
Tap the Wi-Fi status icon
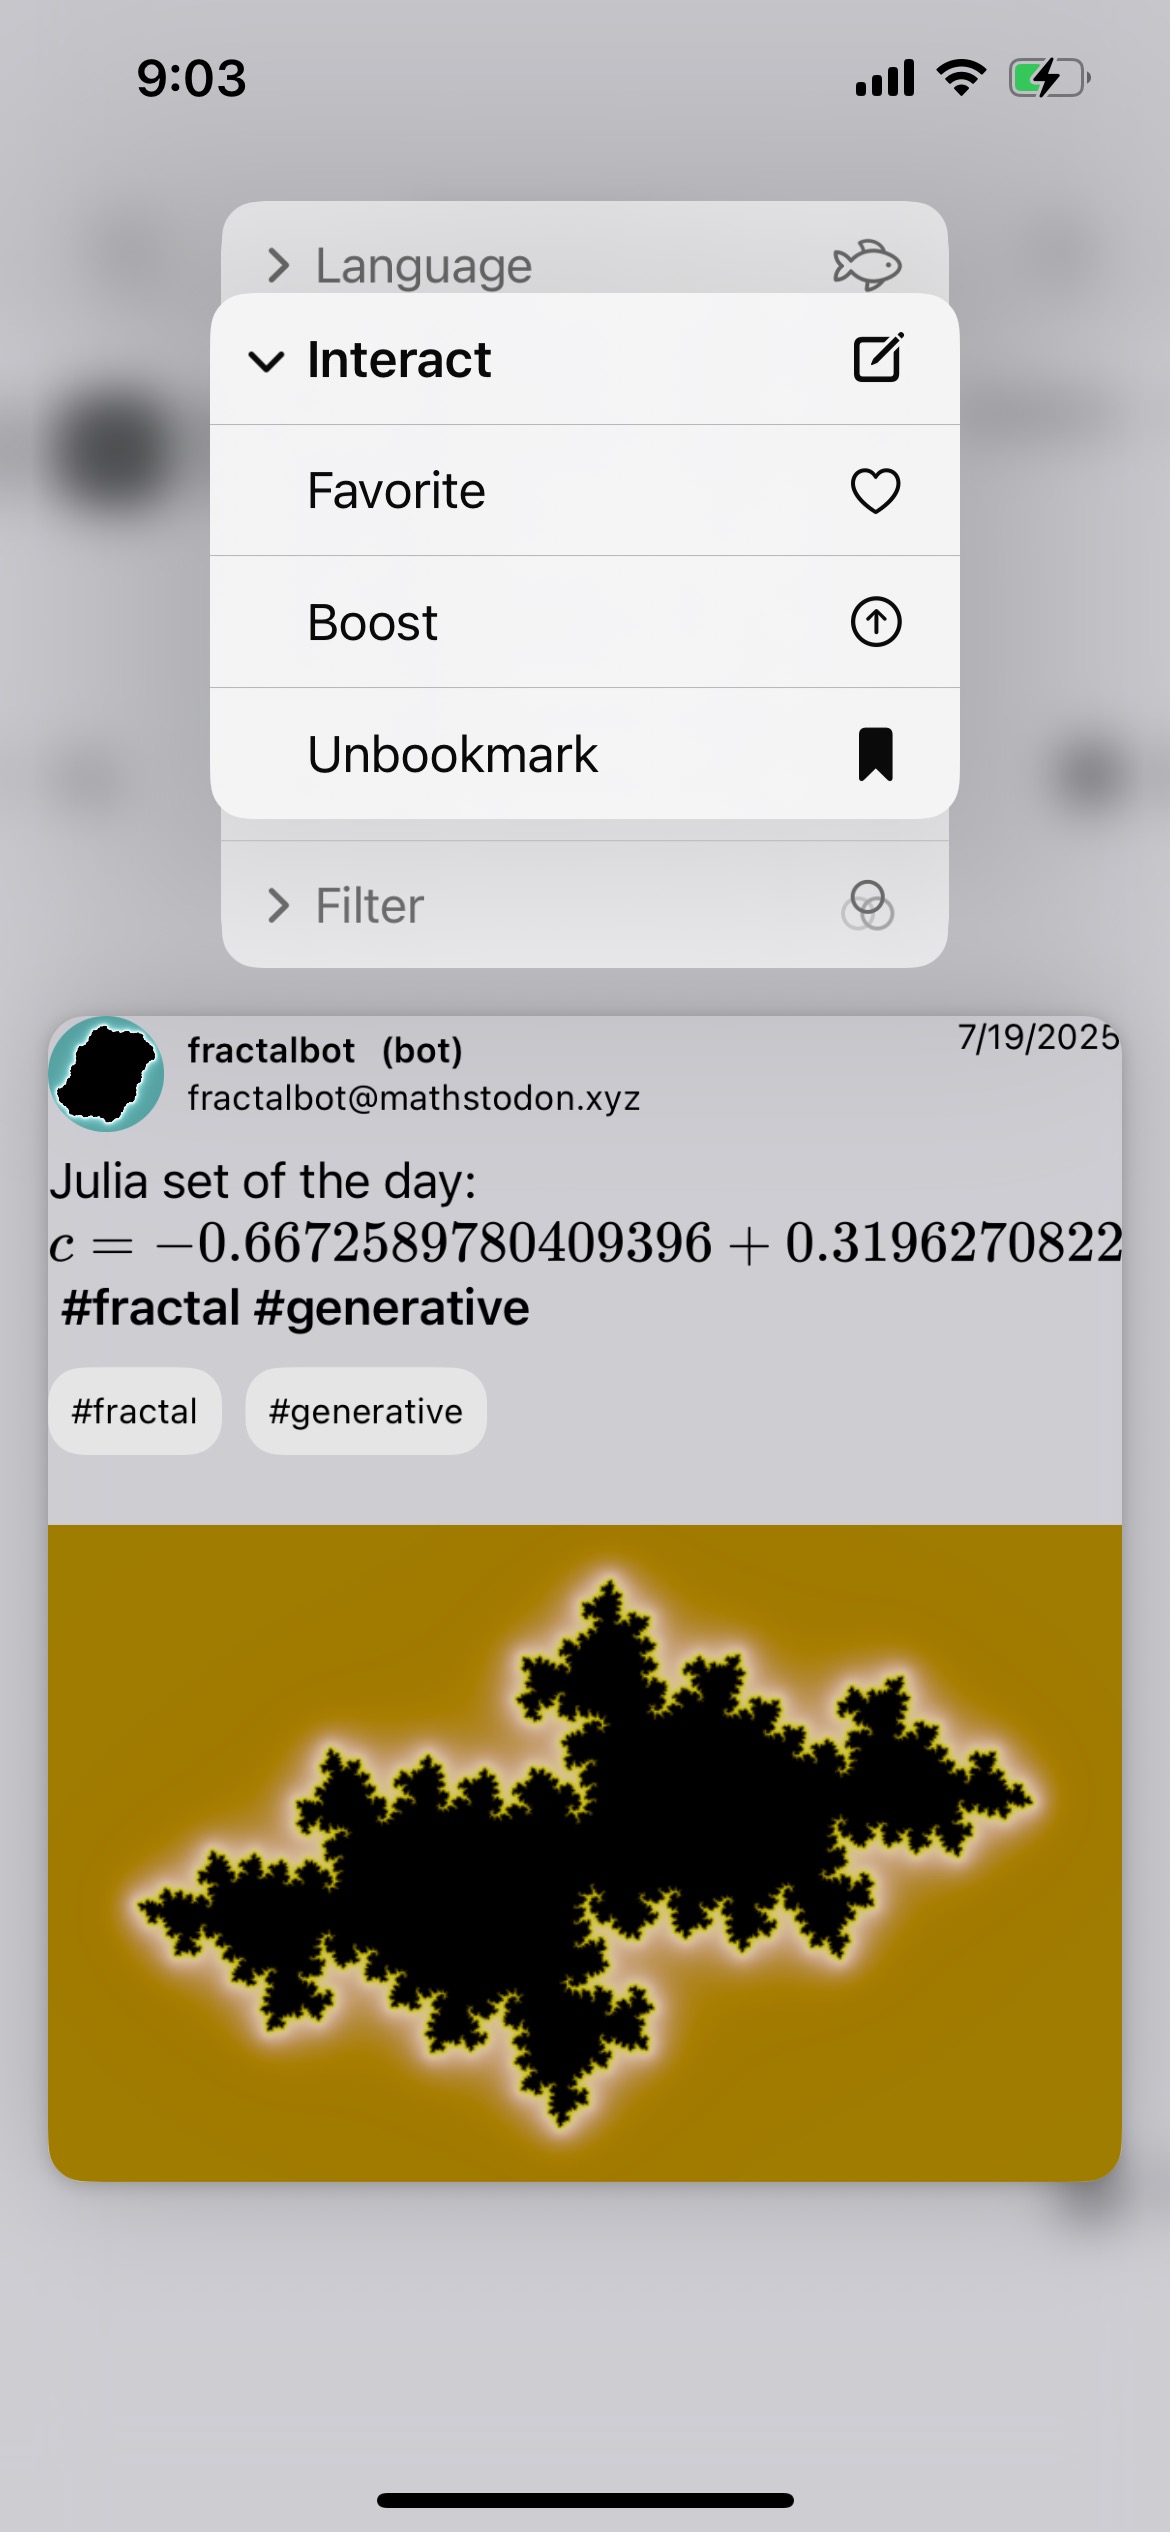pyautogui.click(x=961, y=77)
